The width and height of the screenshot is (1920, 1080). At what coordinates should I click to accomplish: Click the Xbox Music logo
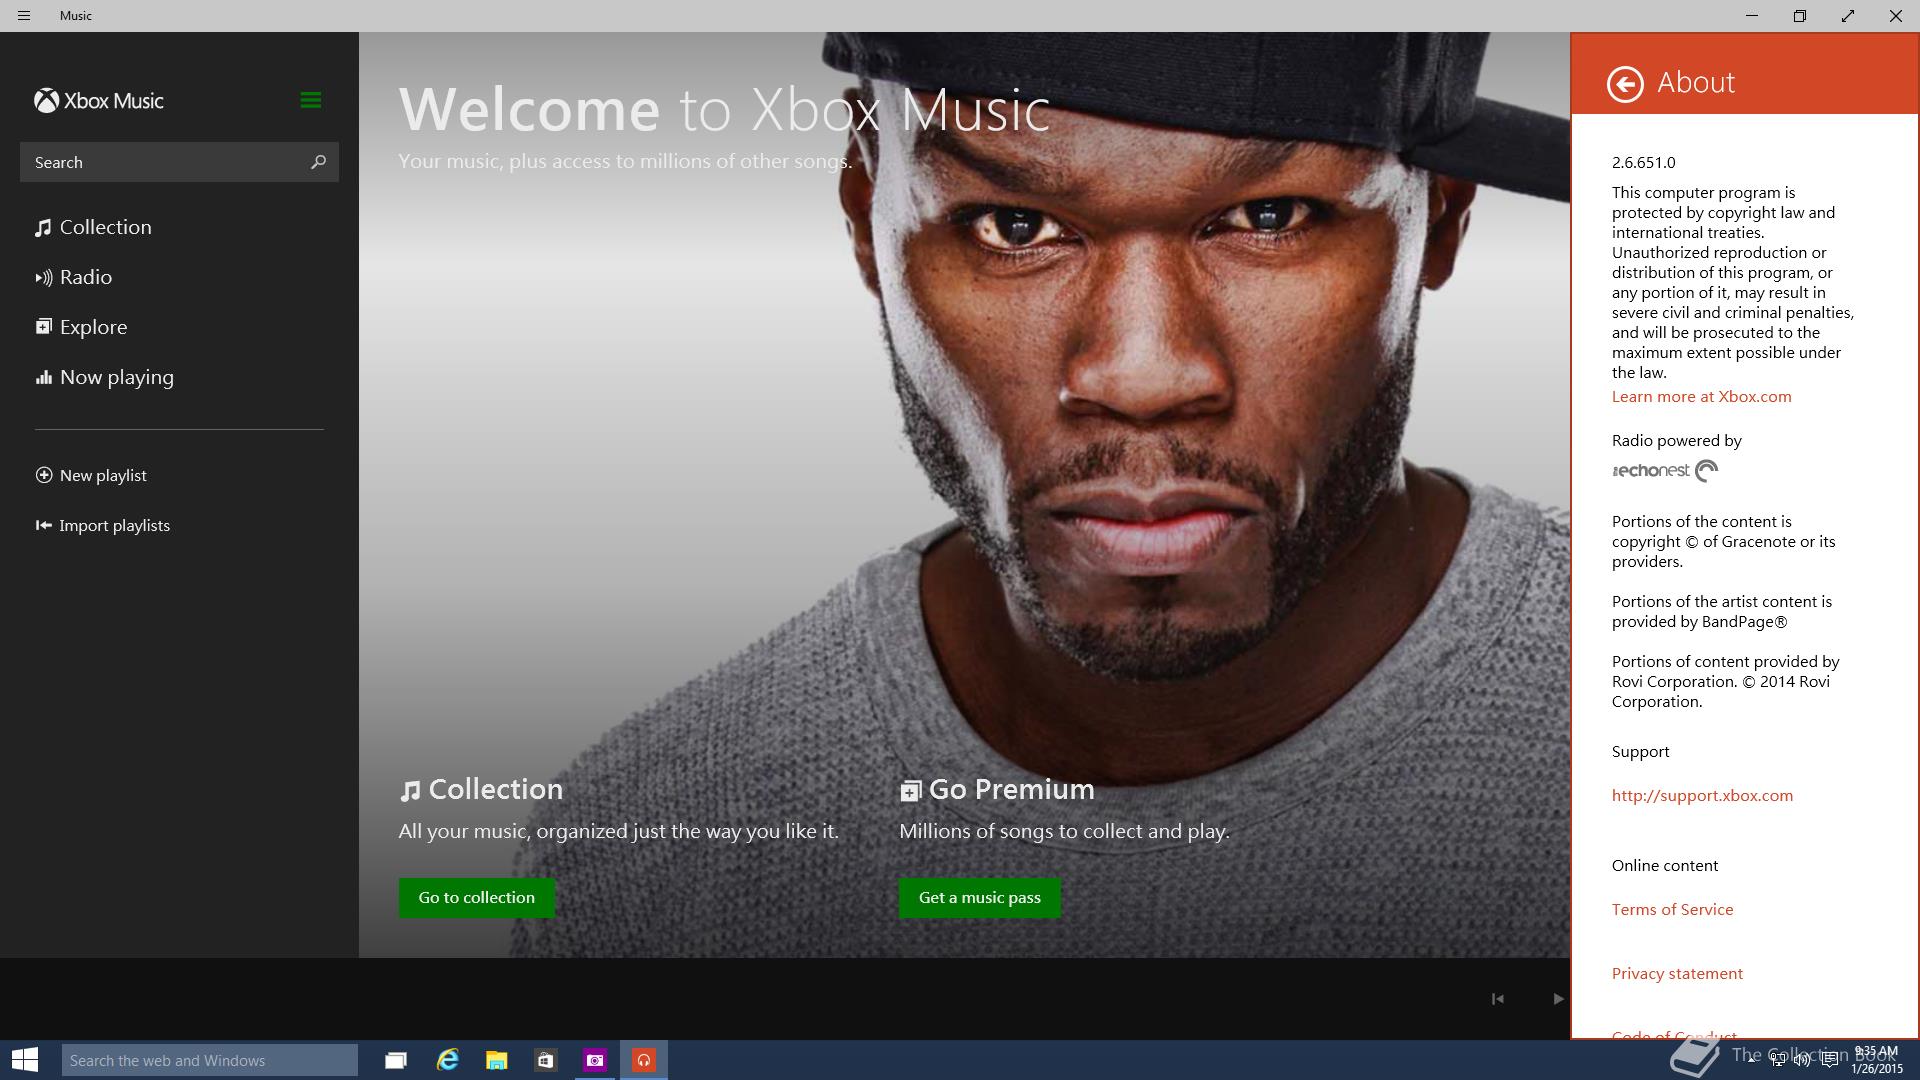99,100
